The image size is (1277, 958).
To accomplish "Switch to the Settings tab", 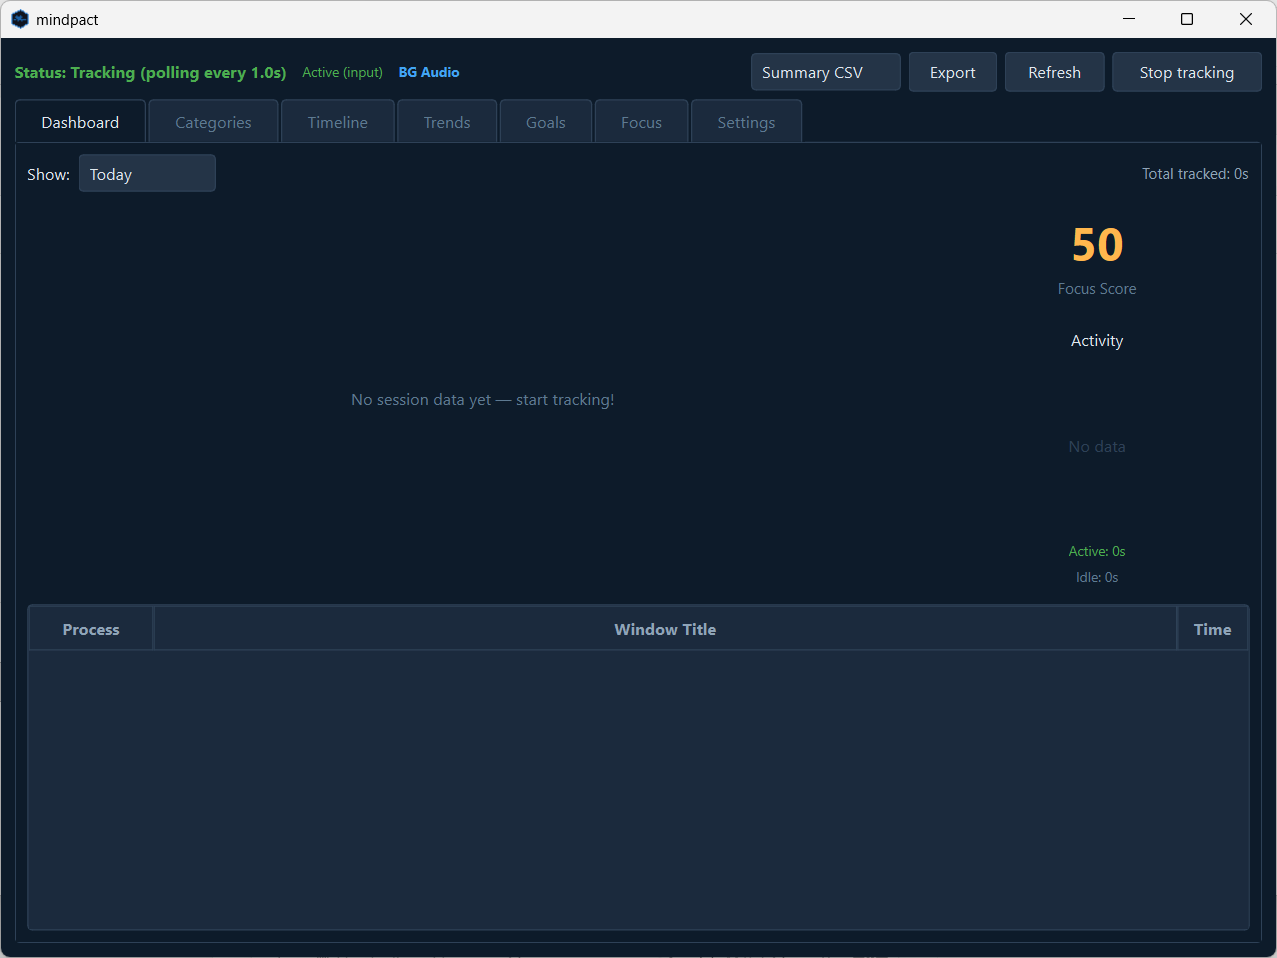I will [x=746, y=122].
